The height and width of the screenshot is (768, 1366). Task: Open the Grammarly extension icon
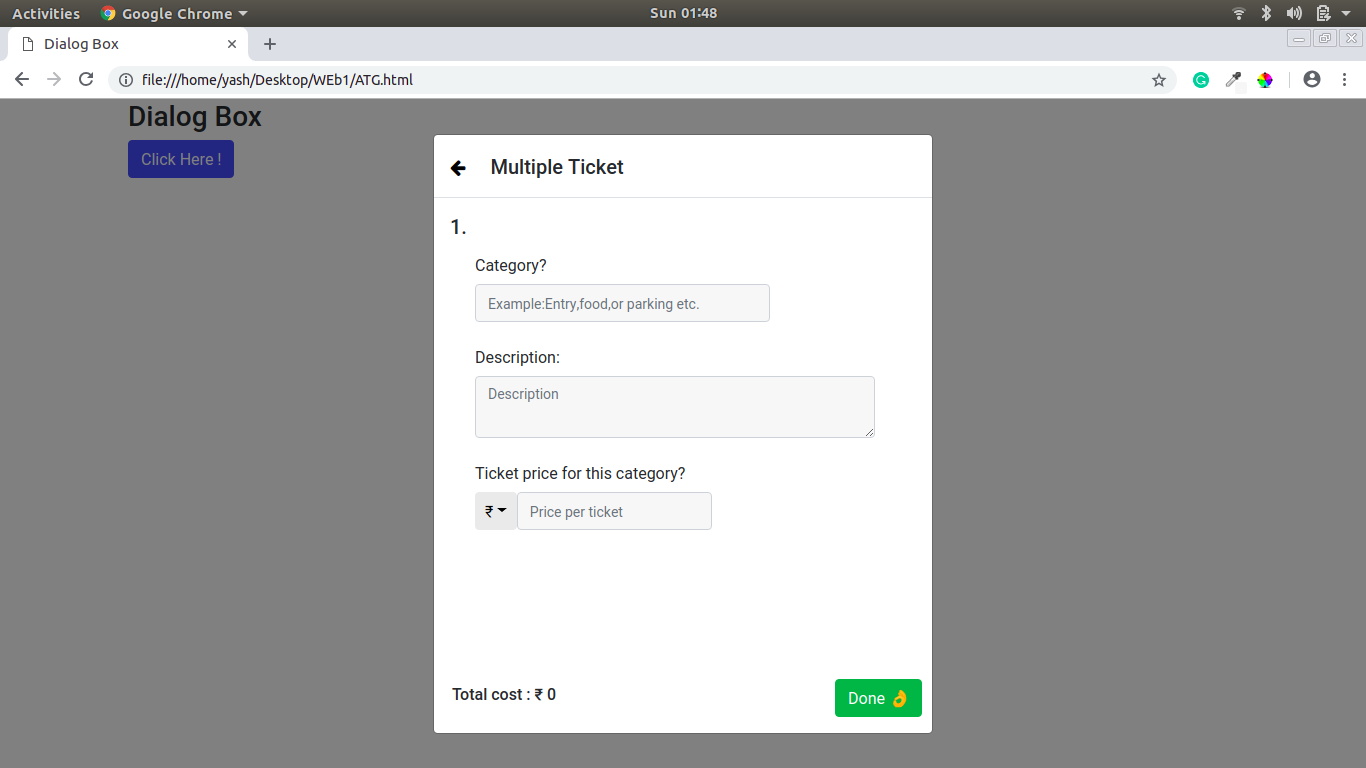tap(1201, 80)
